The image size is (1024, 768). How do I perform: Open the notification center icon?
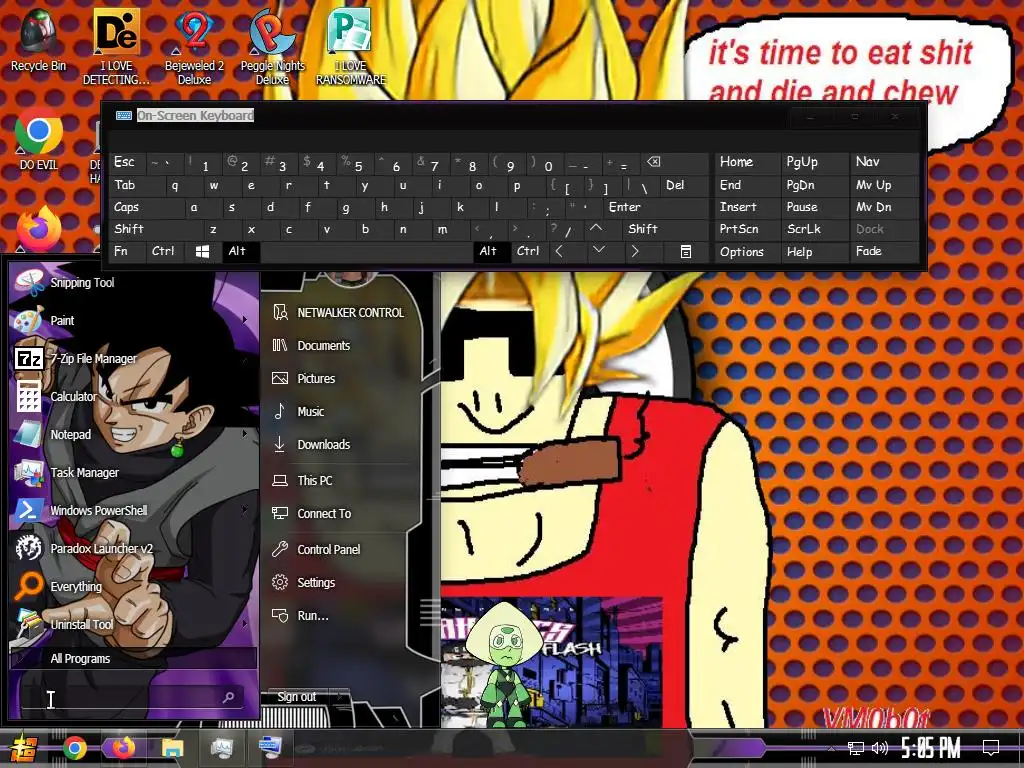pyautogui.click(x=991, y=747)
